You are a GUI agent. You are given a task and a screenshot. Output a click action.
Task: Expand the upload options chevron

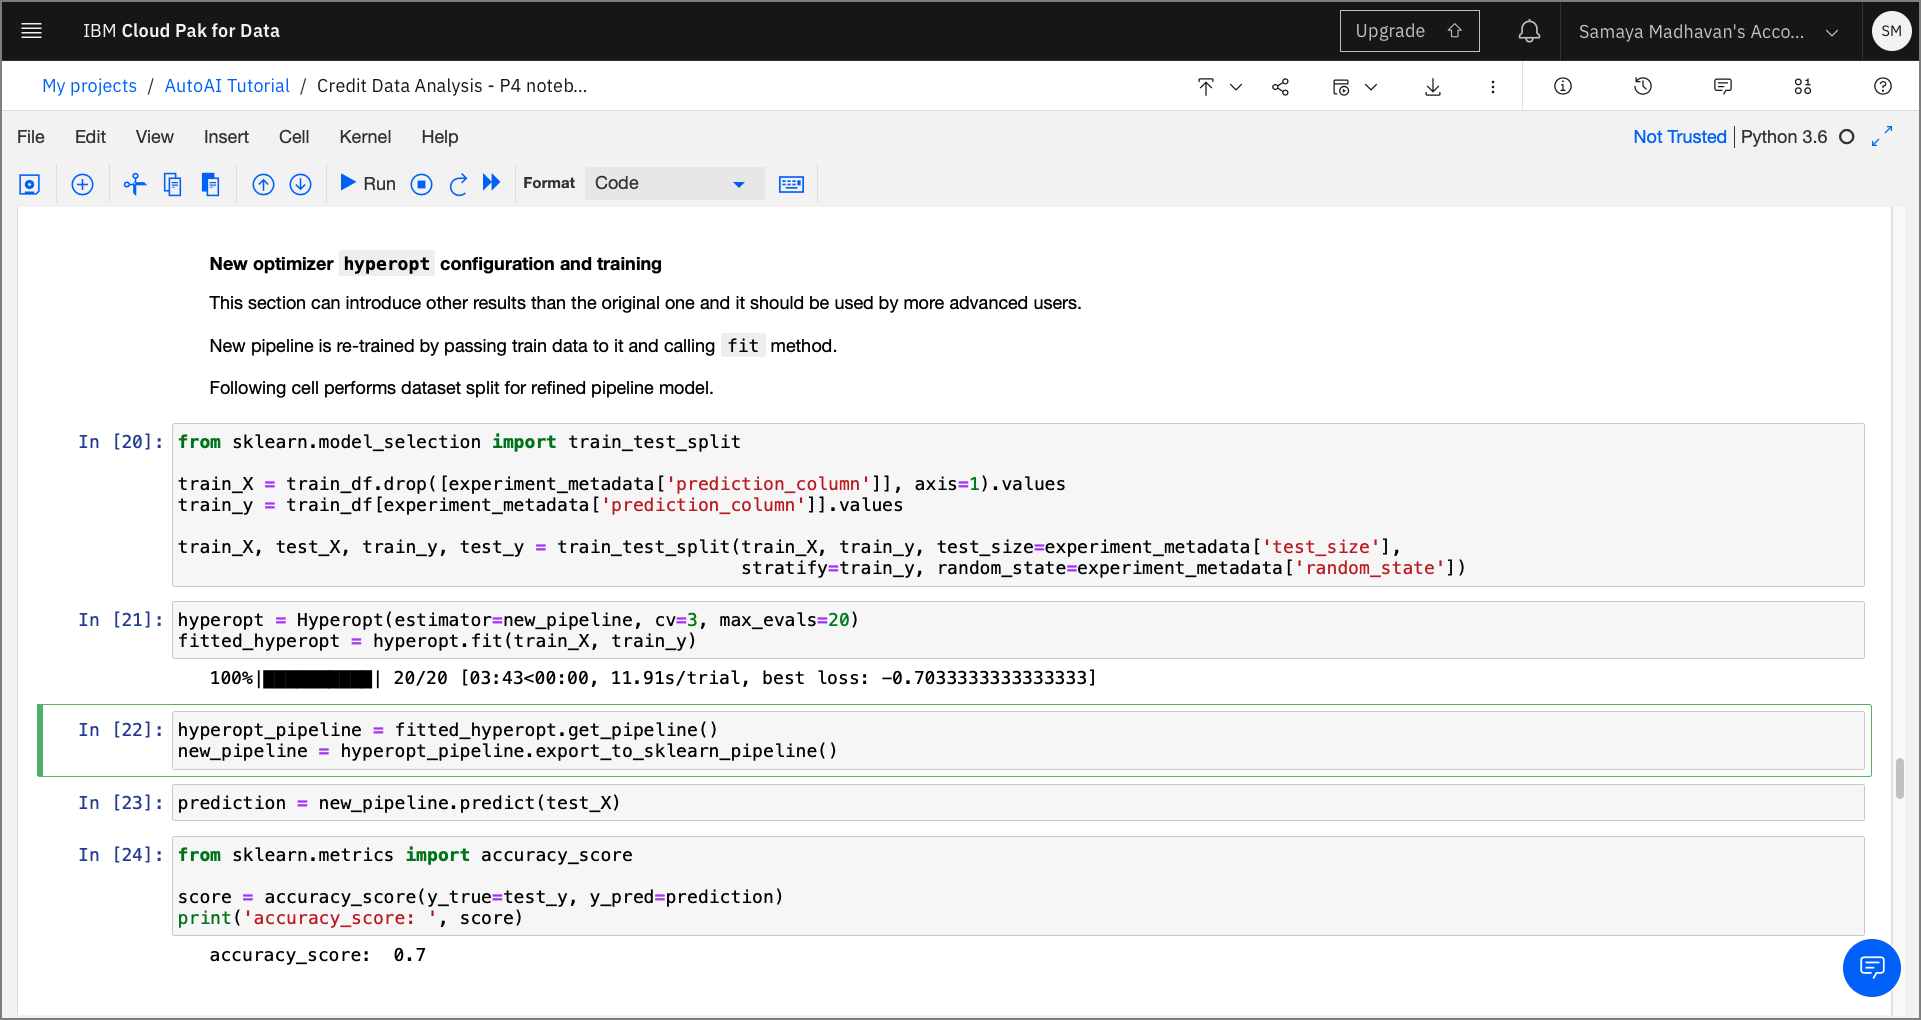point(1237,86)
